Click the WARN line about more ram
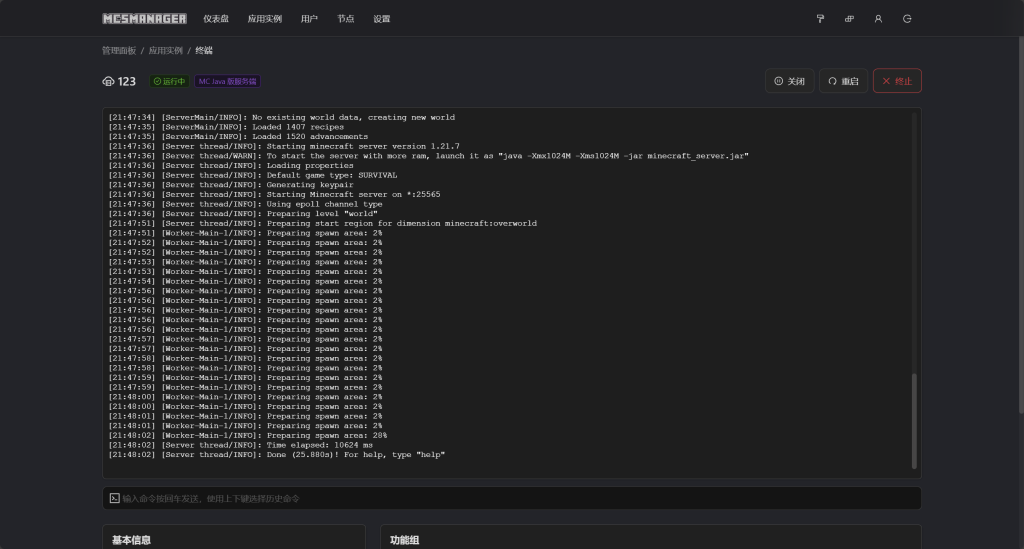This screenshot has width=1024, height=549. (x=428, y=156)
